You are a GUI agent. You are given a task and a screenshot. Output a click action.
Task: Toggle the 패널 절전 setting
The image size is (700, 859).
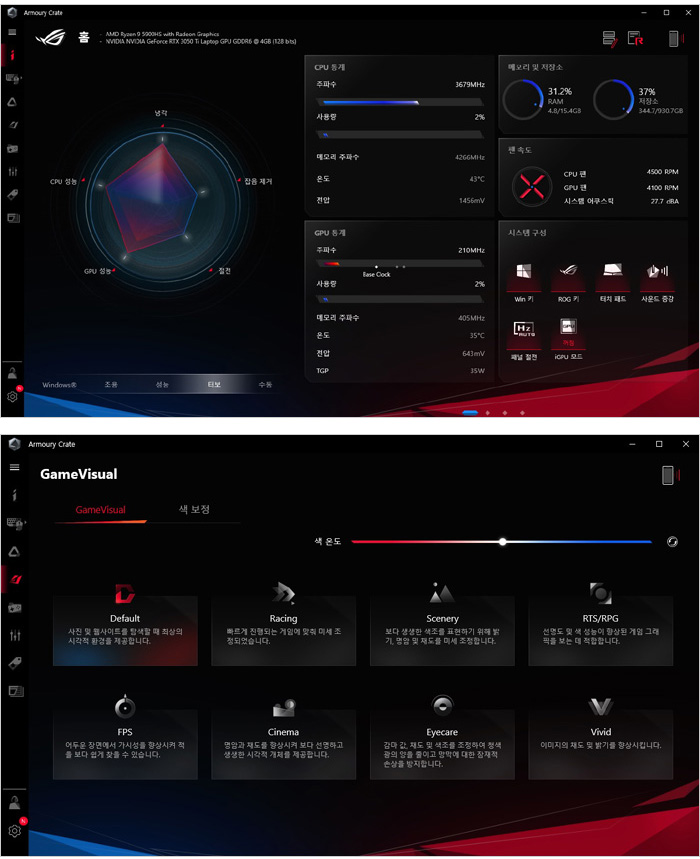pos(524,340)
